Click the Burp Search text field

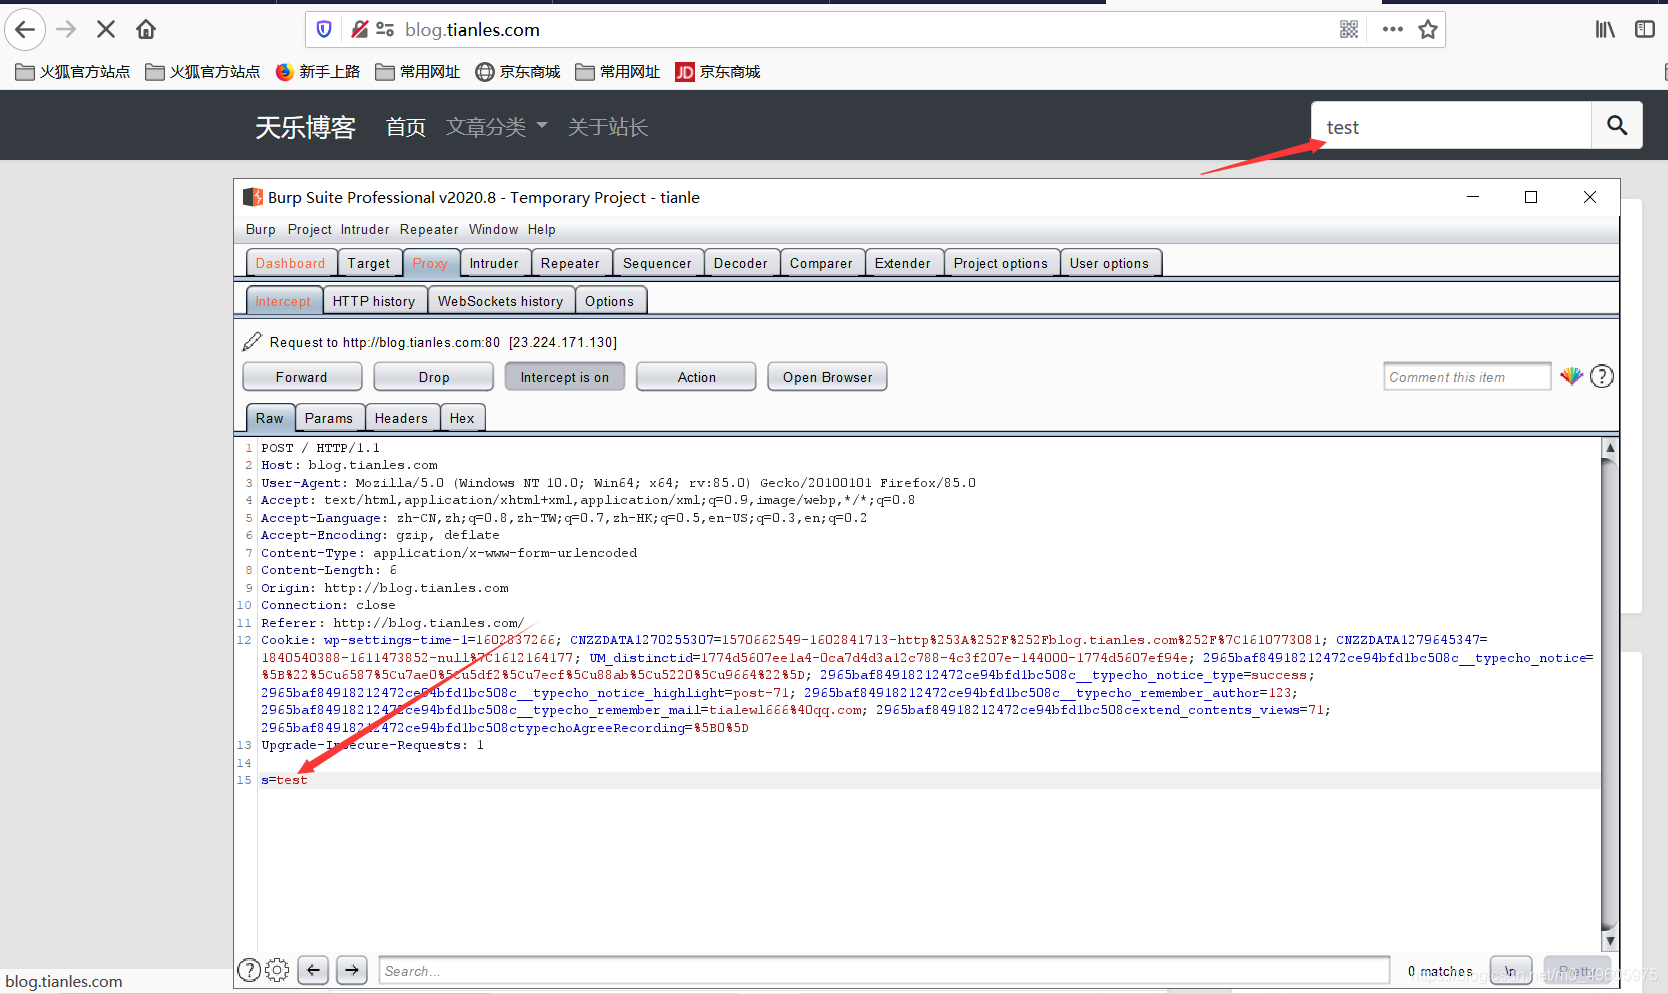[x=885, y=970]
